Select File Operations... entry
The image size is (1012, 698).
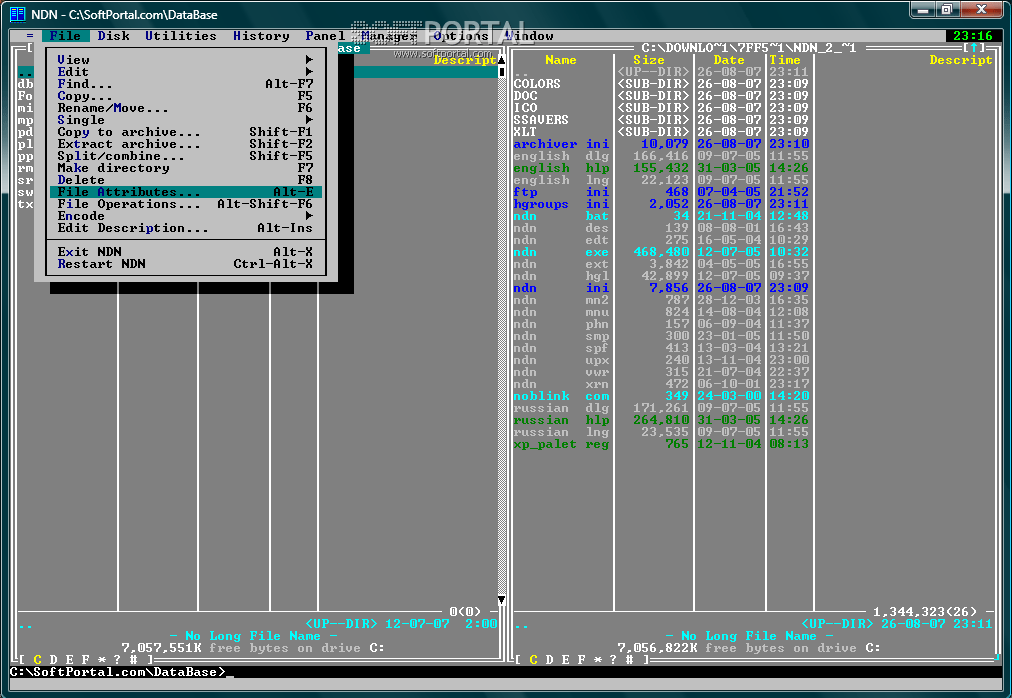[x=185, y=204]
